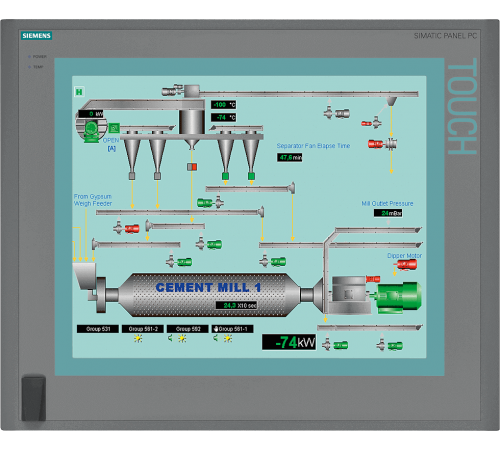The width and height of the screenshot is (500, 450).
Task: Click the speaker icon under Group 591-1
Action: (x=216, y=338)
